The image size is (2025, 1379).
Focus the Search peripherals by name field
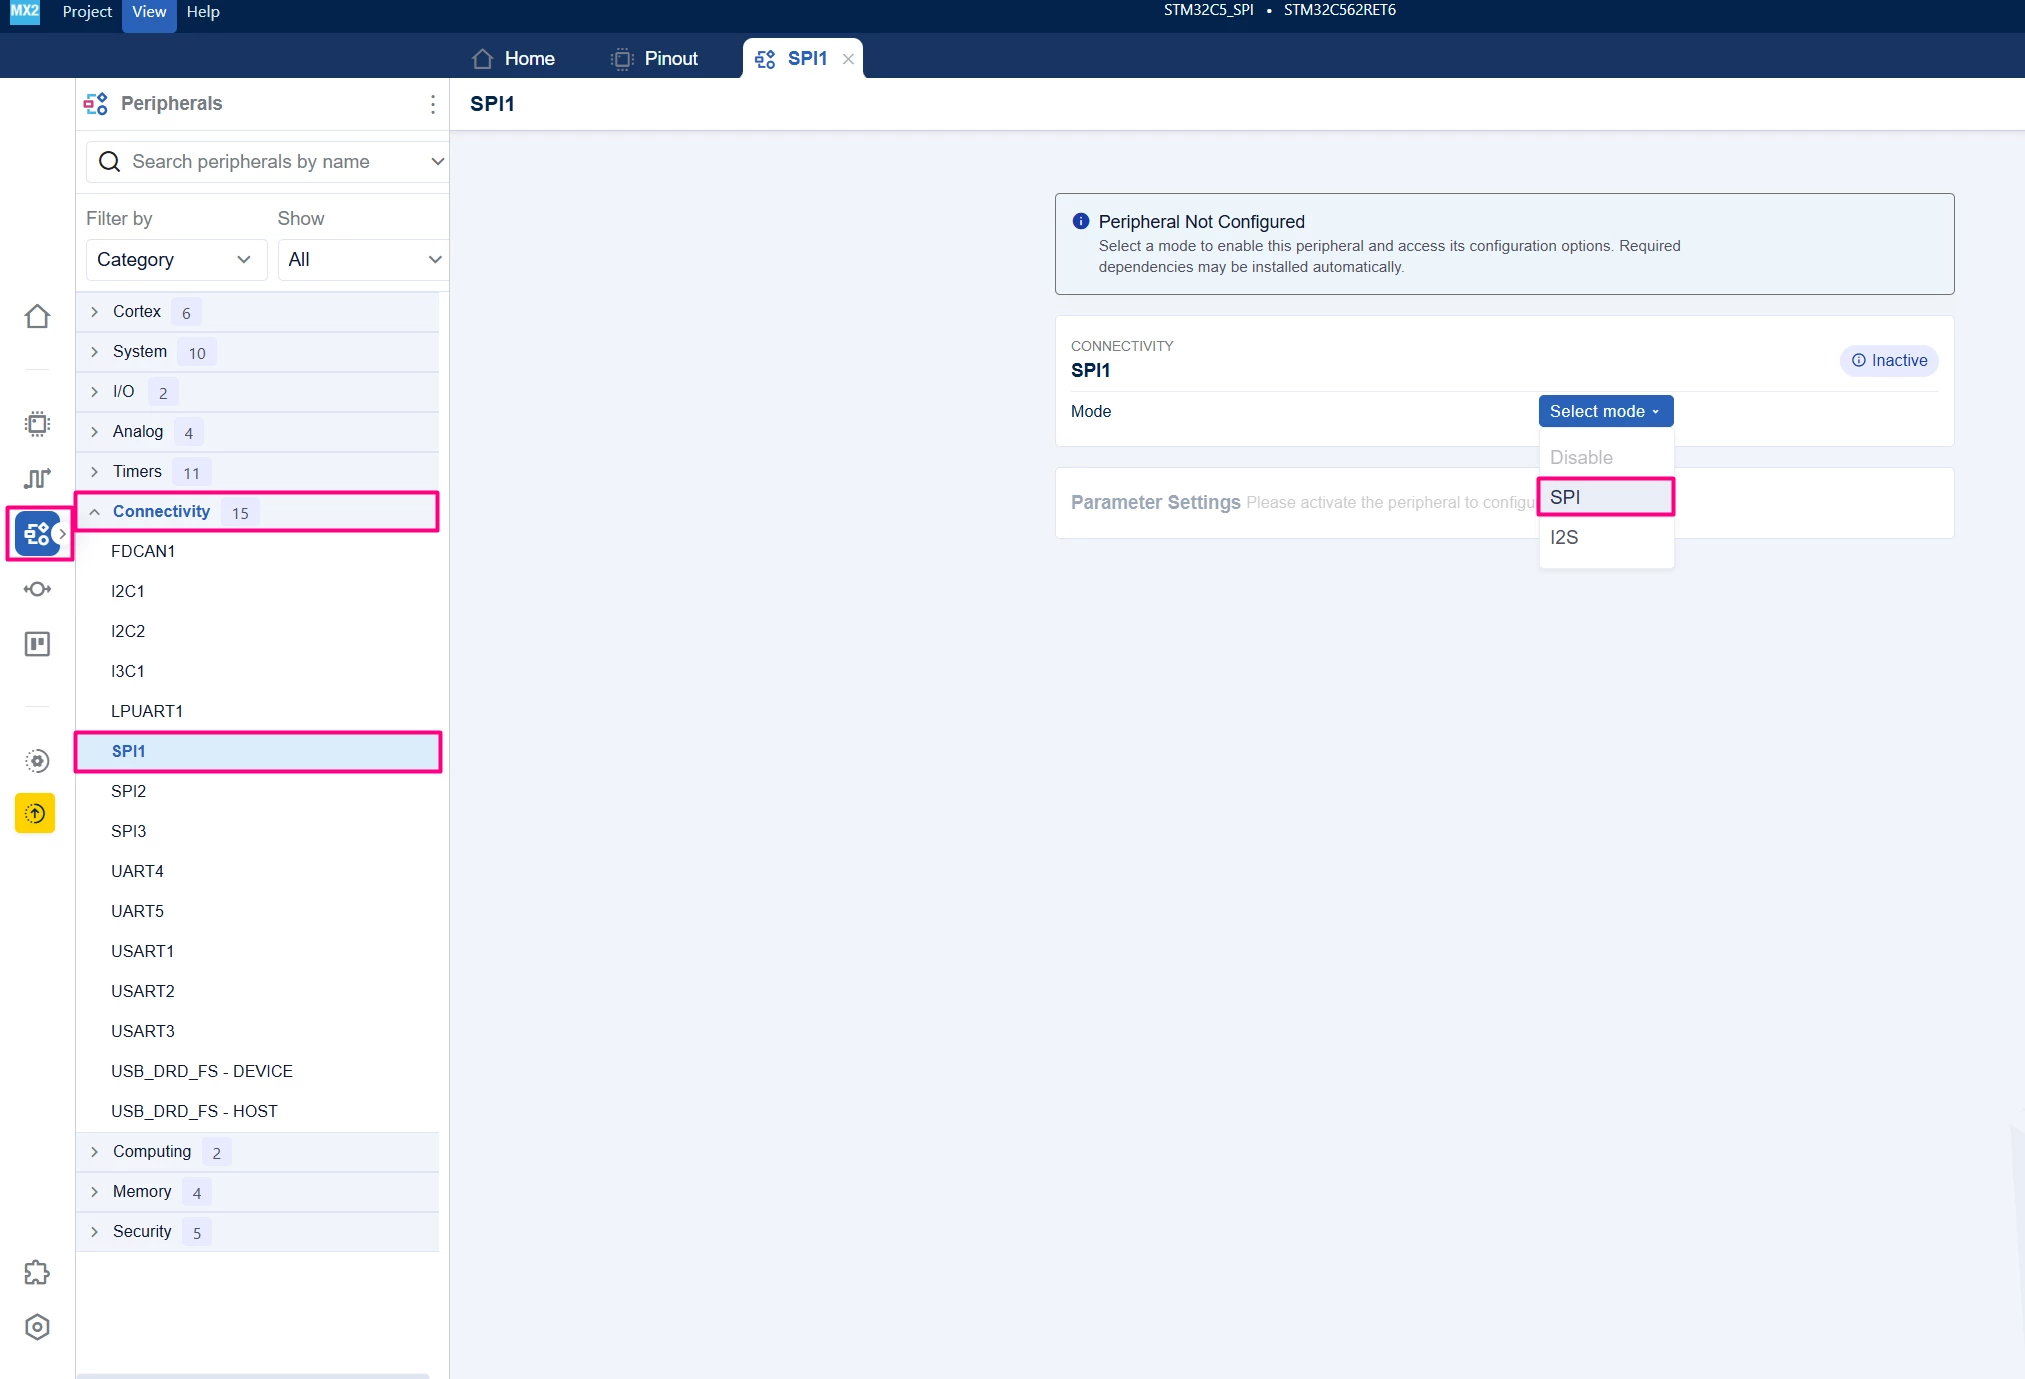pyautogui.click(x=266, y=162)
